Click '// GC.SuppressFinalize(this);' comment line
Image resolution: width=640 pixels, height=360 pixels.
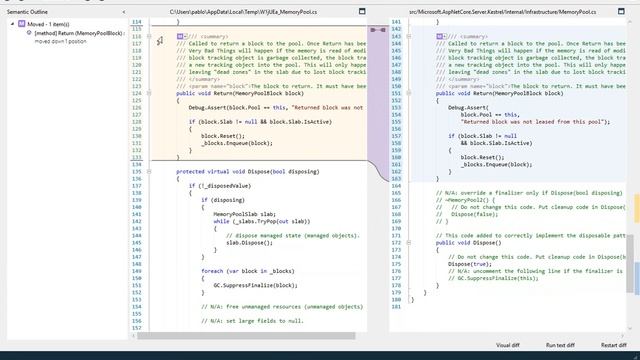(x=493, y=278)
